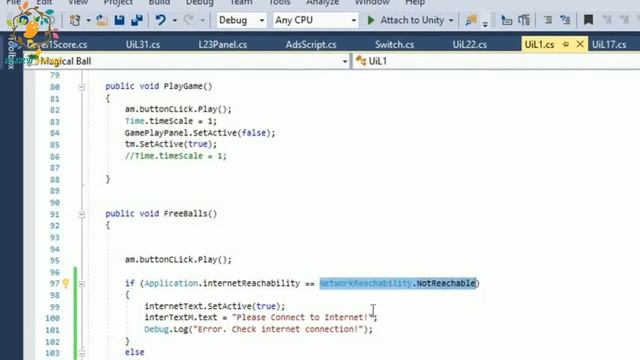Open the Project menu
Image resolution: width=640 pixels, height=360 pixels.
click(118, 2)
